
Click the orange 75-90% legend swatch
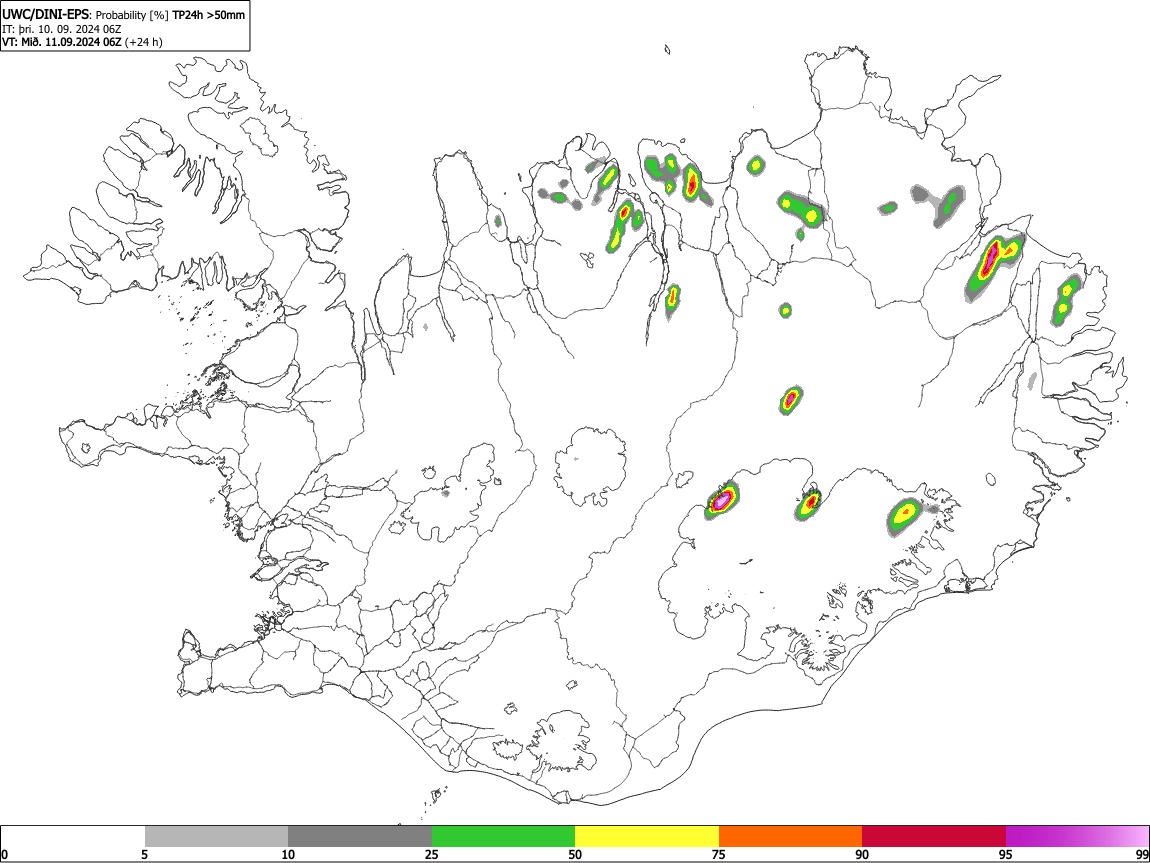click(790, 836)
